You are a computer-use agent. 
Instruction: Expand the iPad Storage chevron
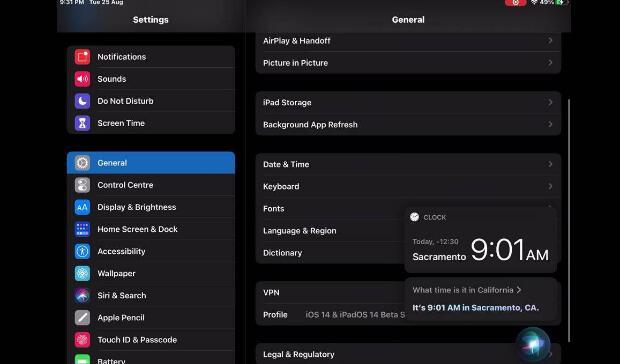pos(550,102)
